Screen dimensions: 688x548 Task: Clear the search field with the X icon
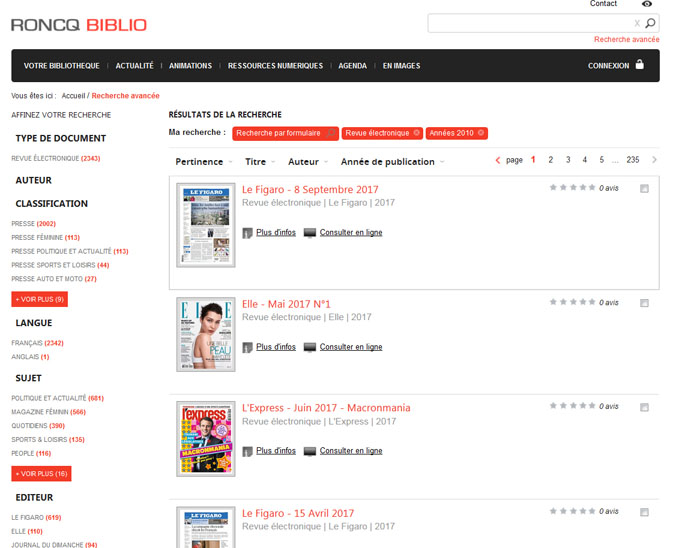pyautogui.click(x=637, y=23)
